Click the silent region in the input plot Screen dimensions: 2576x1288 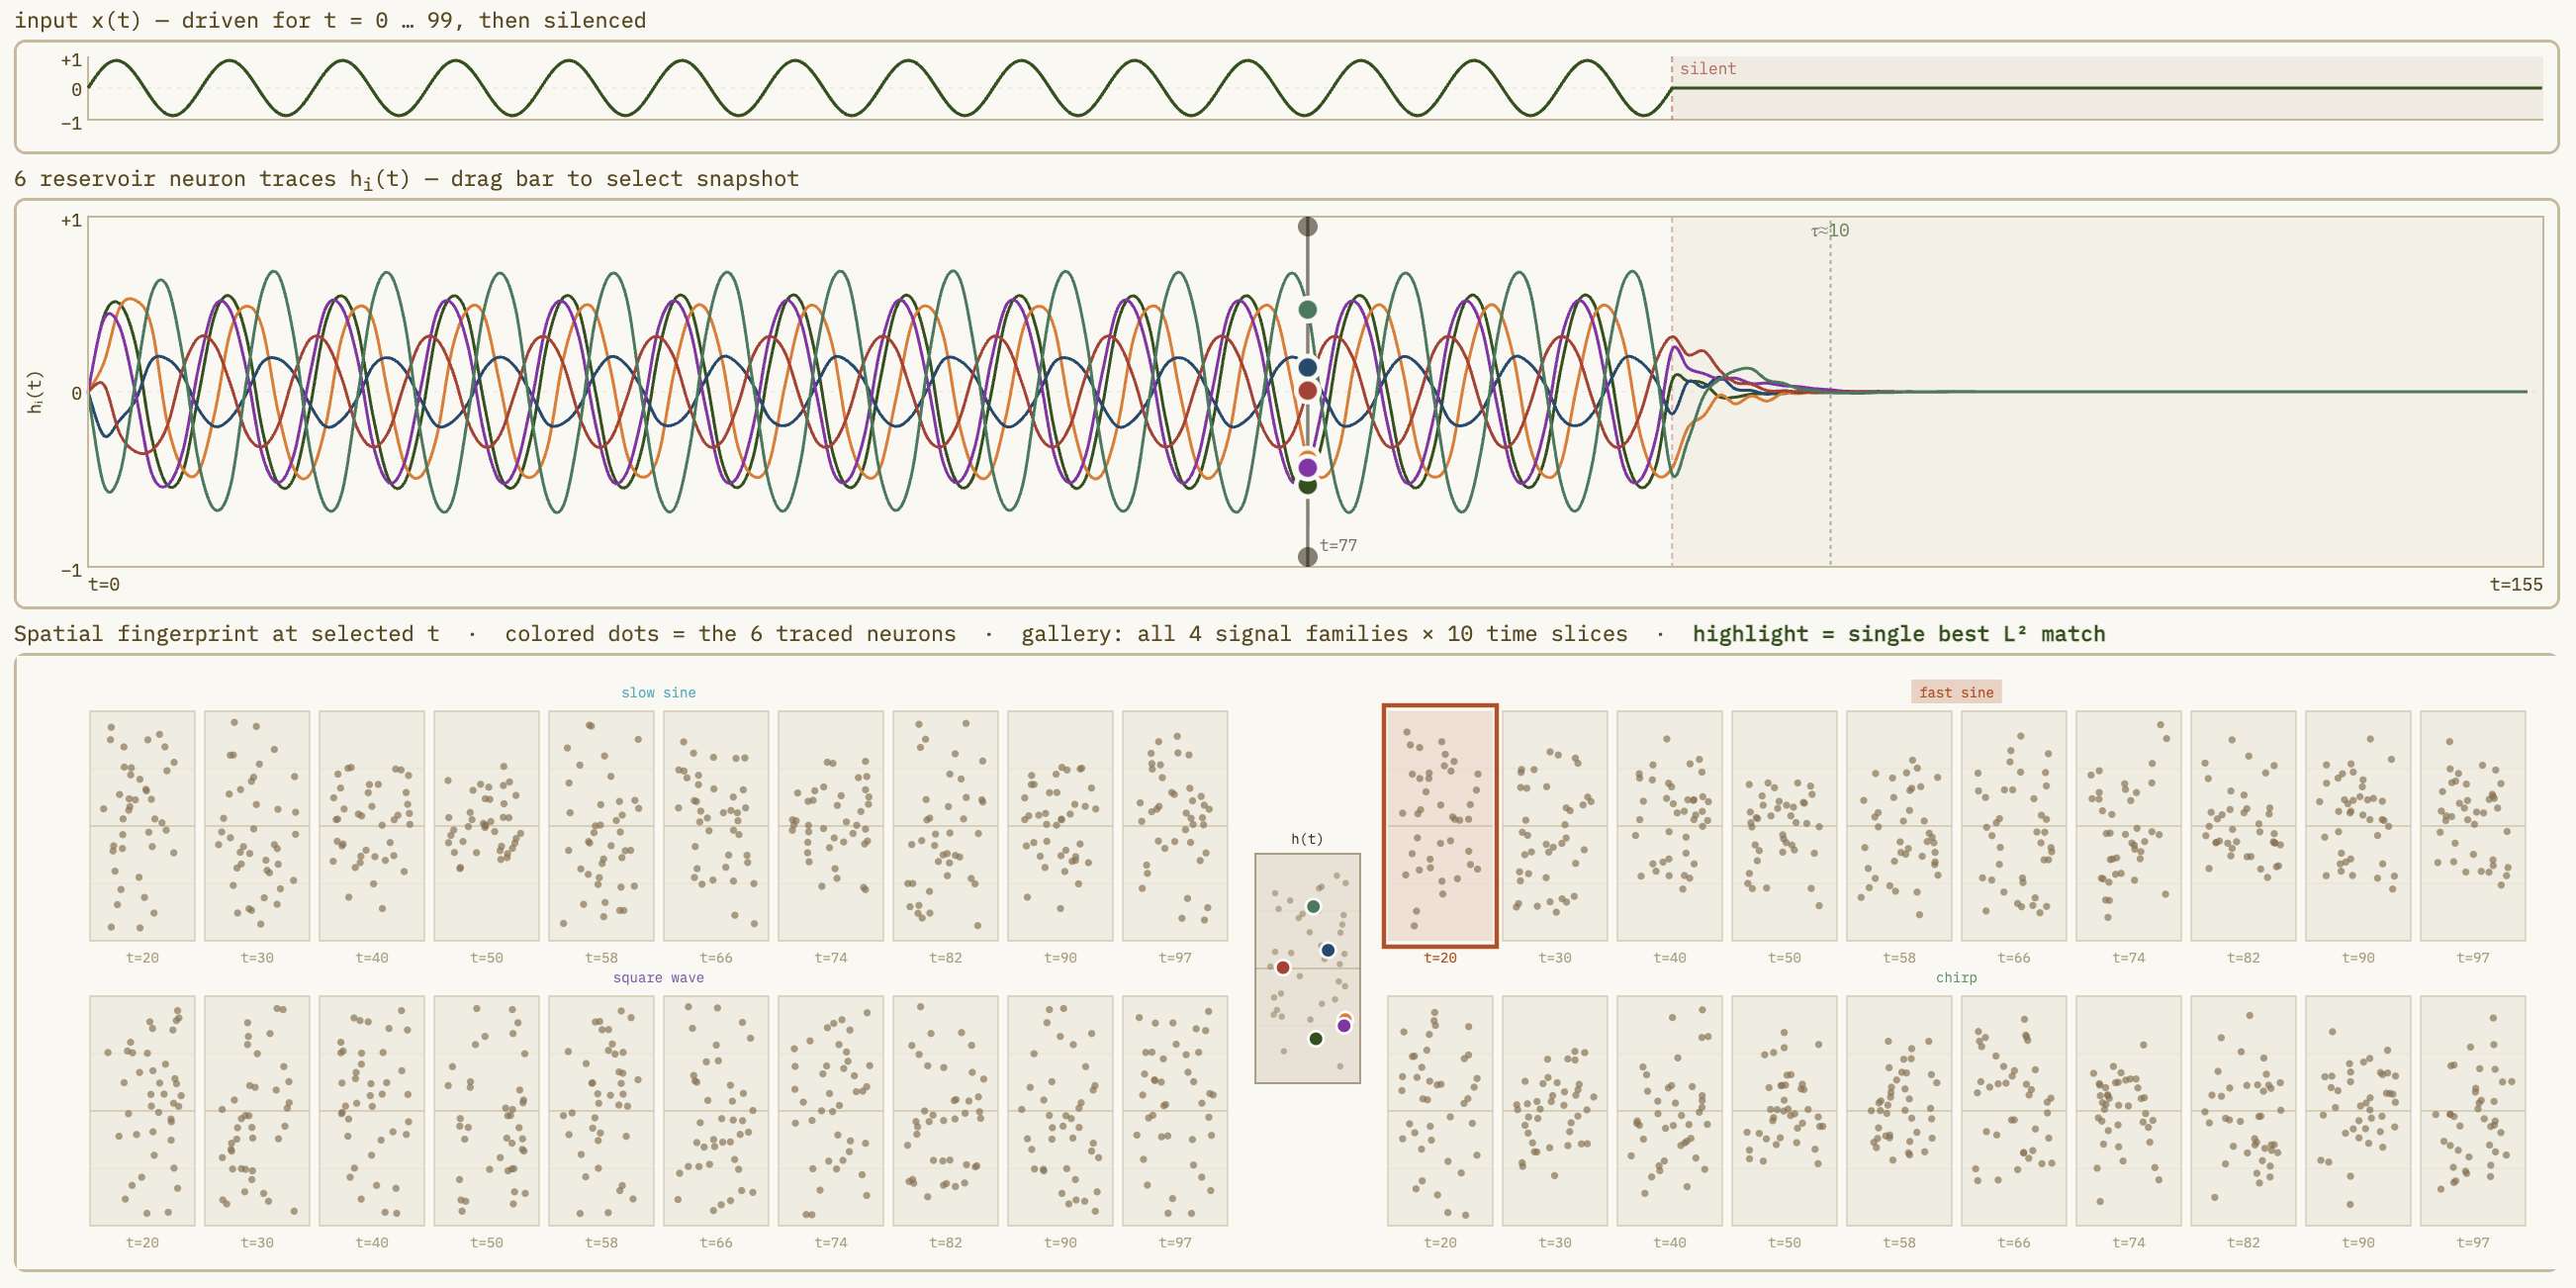point(2100,90)
